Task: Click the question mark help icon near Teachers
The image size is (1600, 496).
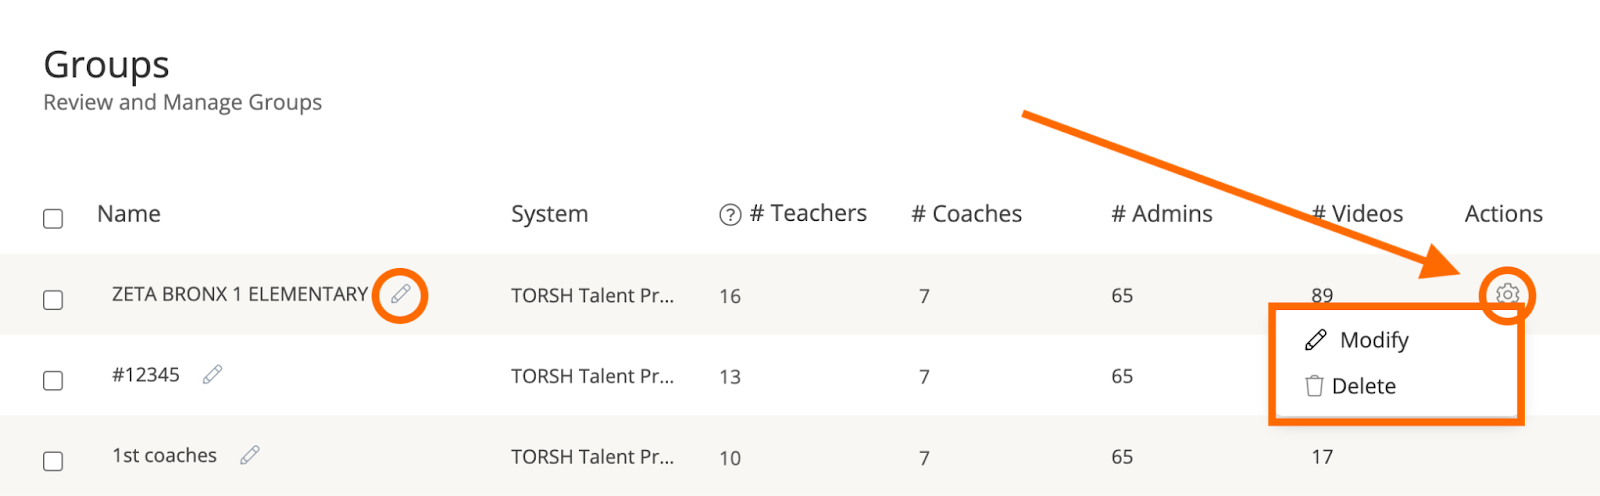Action: click(x=730, y=215)
